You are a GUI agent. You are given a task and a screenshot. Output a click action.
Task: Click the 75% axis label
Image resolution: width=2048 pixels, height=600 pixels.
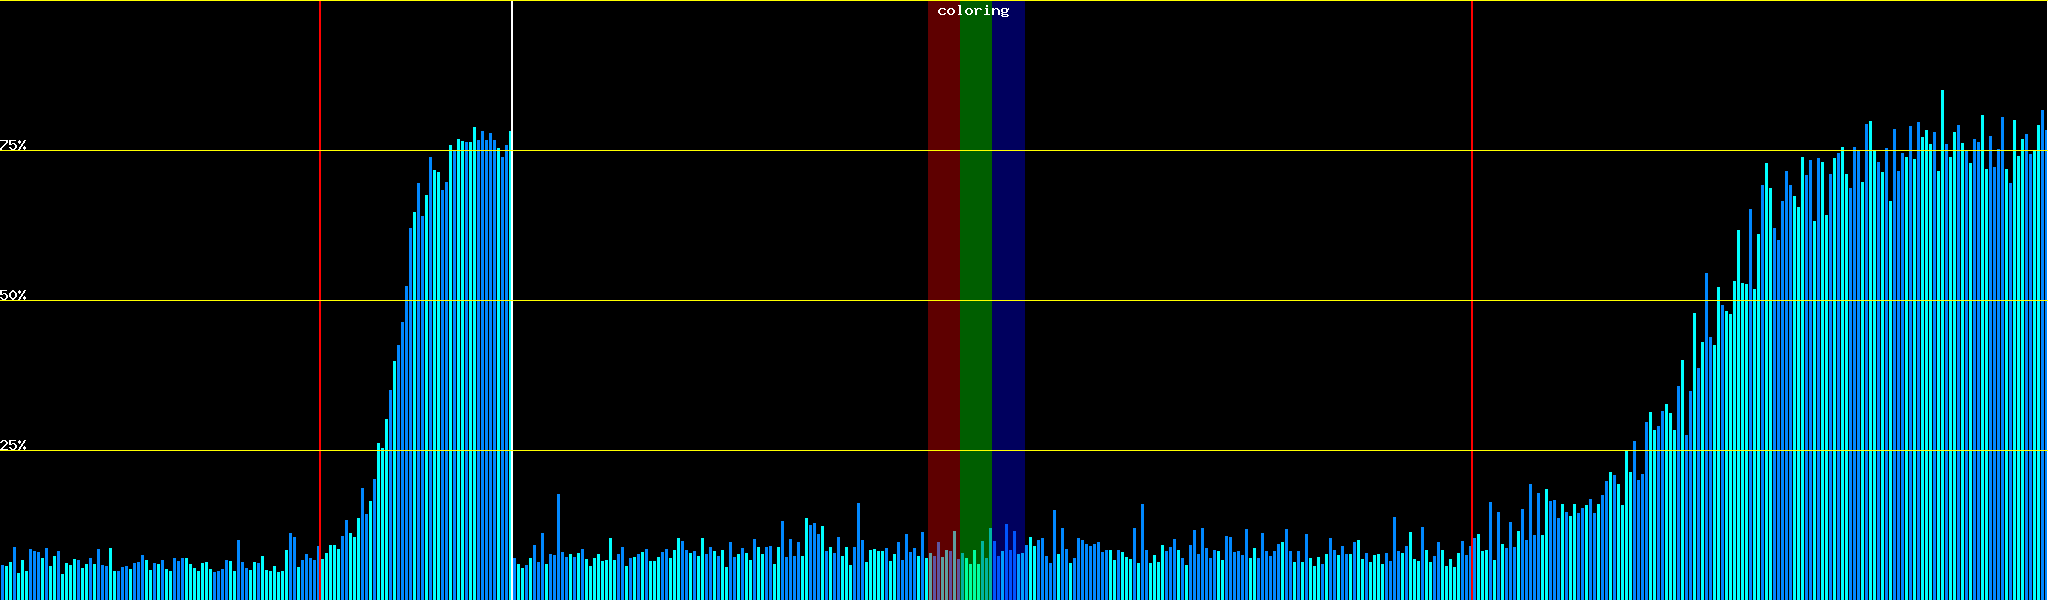point(13,145)
